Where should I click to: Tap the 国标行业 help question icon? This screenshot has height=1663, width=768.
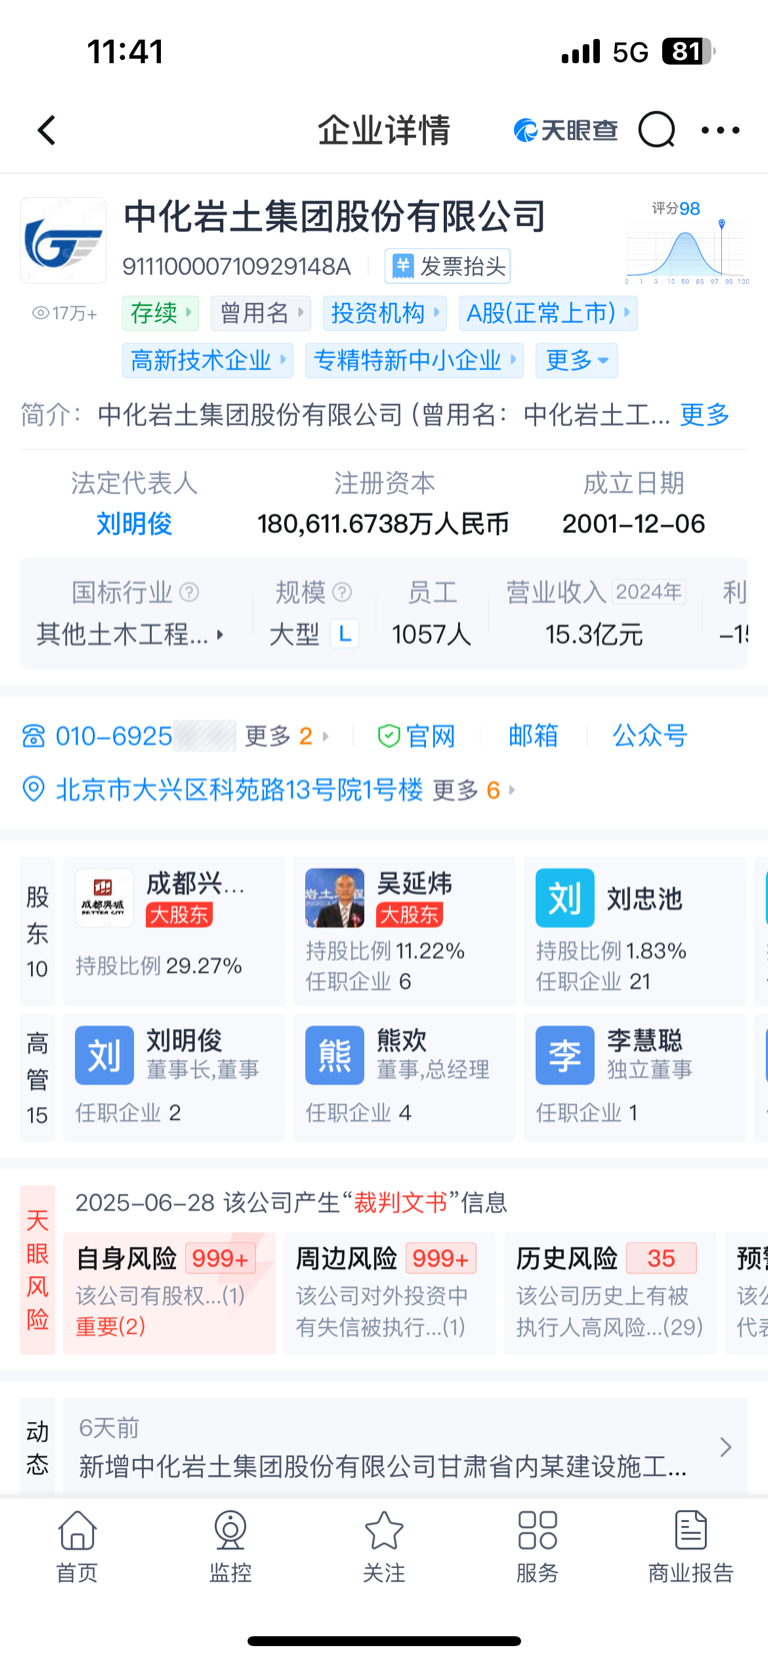(189, 592)
